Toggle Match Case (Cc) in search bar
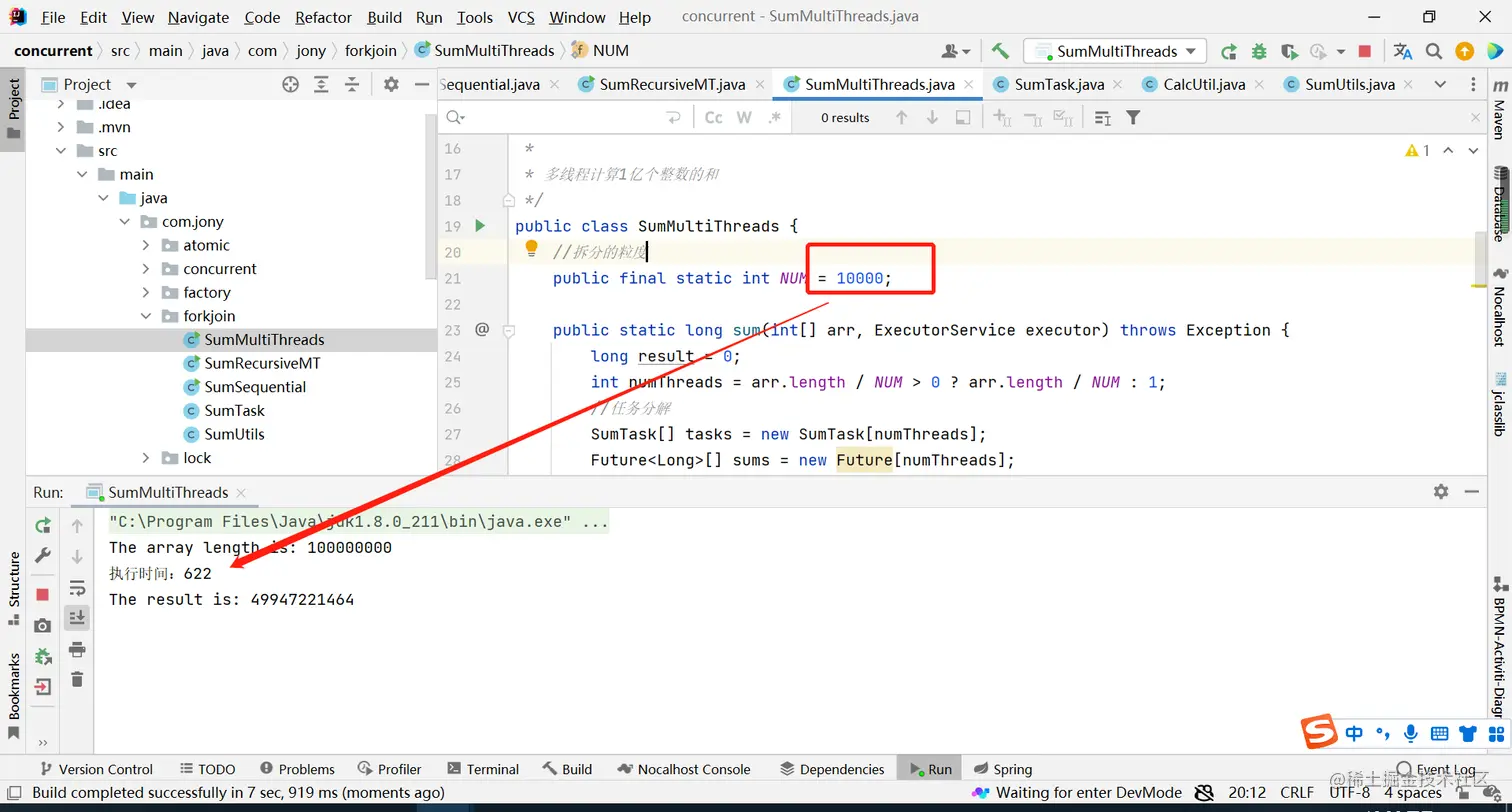 [713, 118]
